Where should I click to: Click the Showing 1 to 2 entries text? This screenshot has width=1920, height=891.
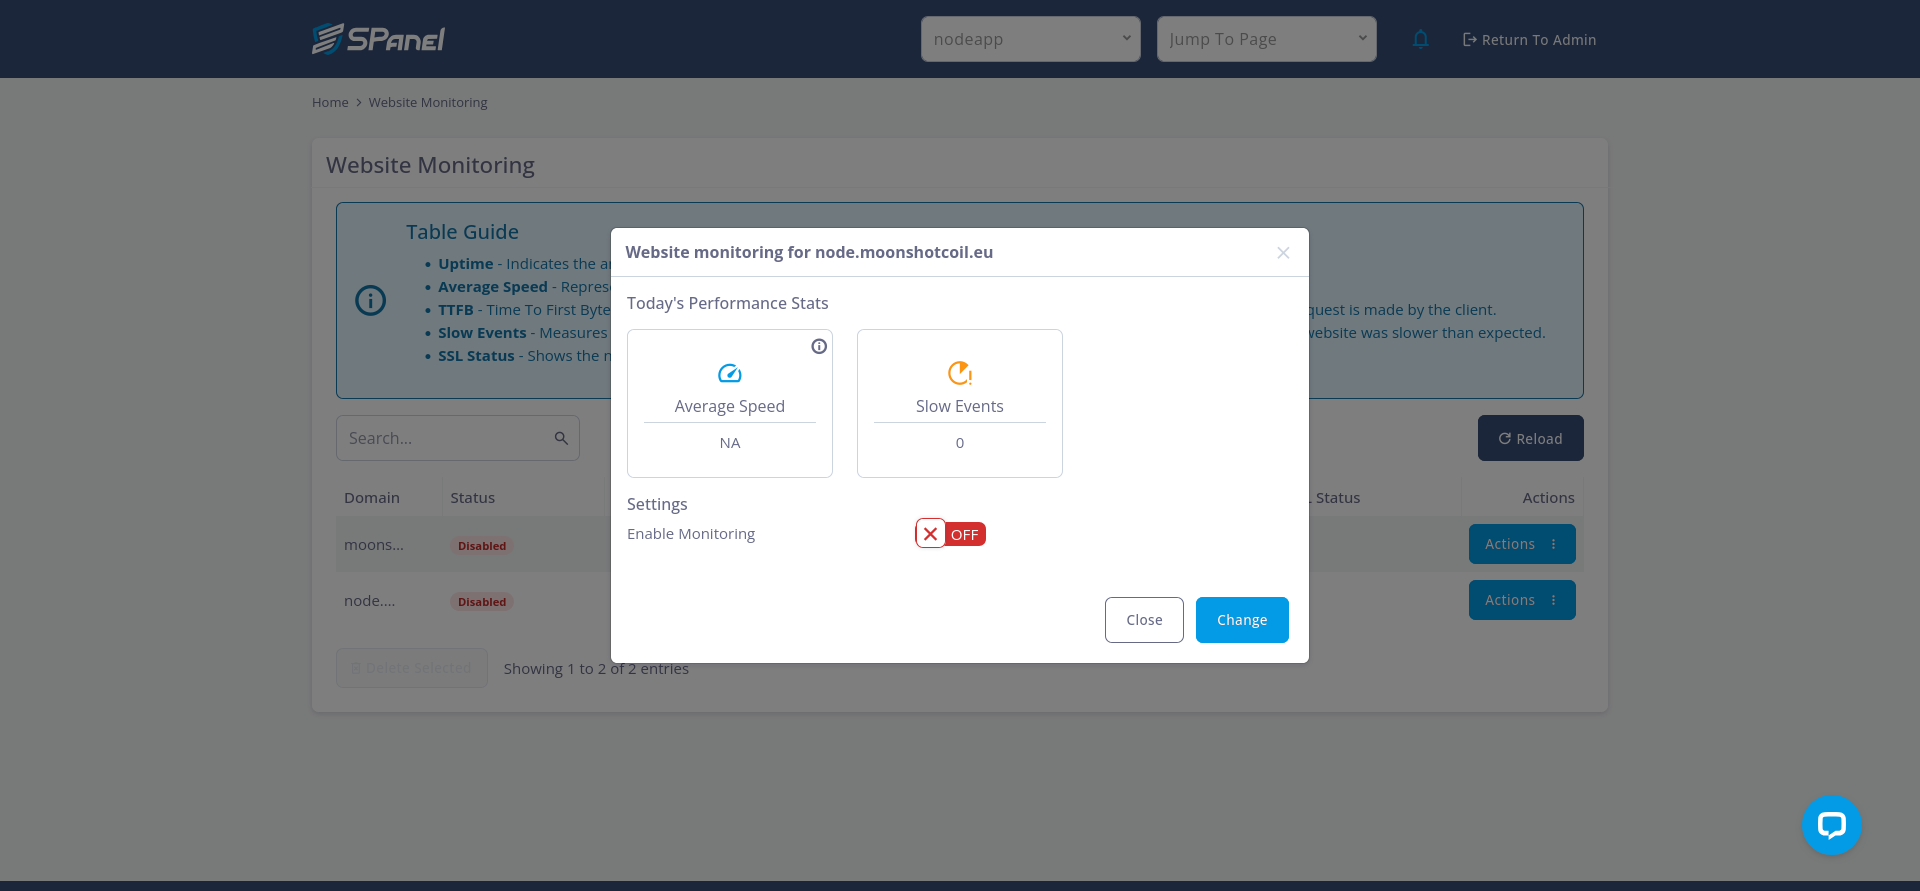[596, 669]
